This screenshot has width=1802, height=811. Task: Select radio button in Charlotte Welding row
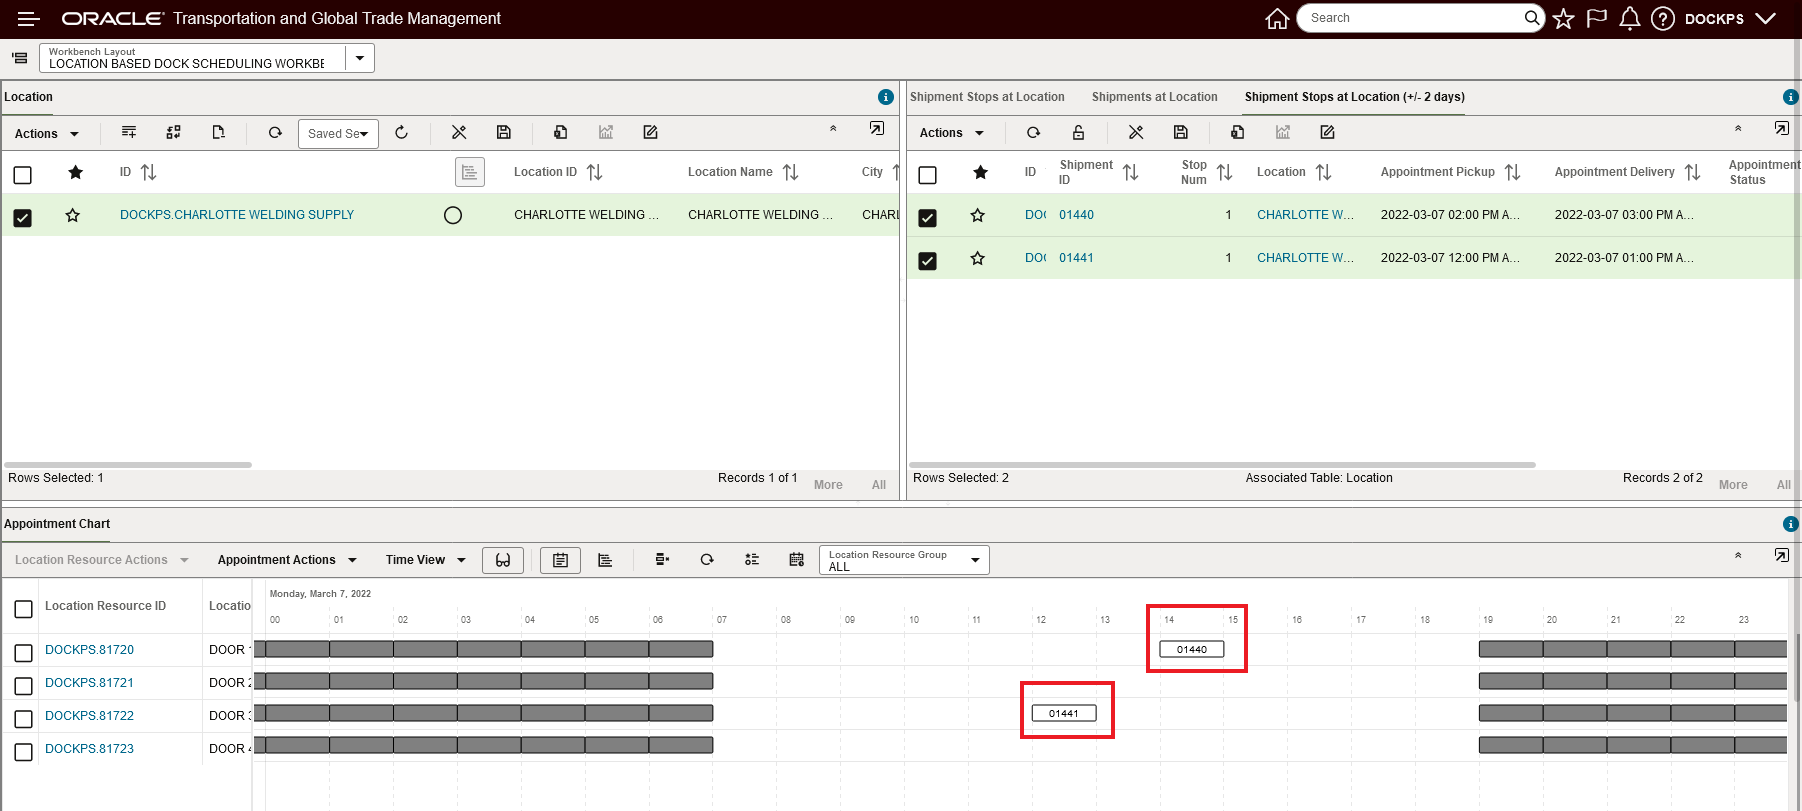[x=453, y=215]
